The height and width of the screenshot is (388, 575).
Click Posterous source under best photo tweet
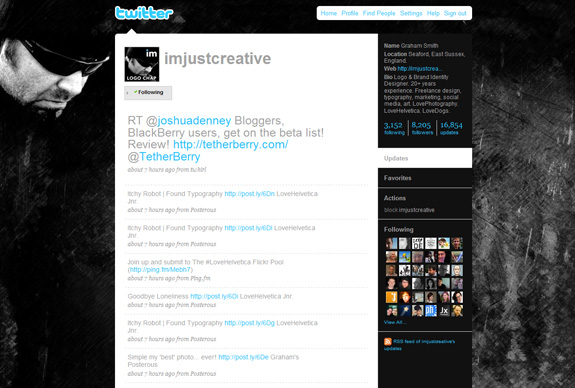(x=203, y=374)
